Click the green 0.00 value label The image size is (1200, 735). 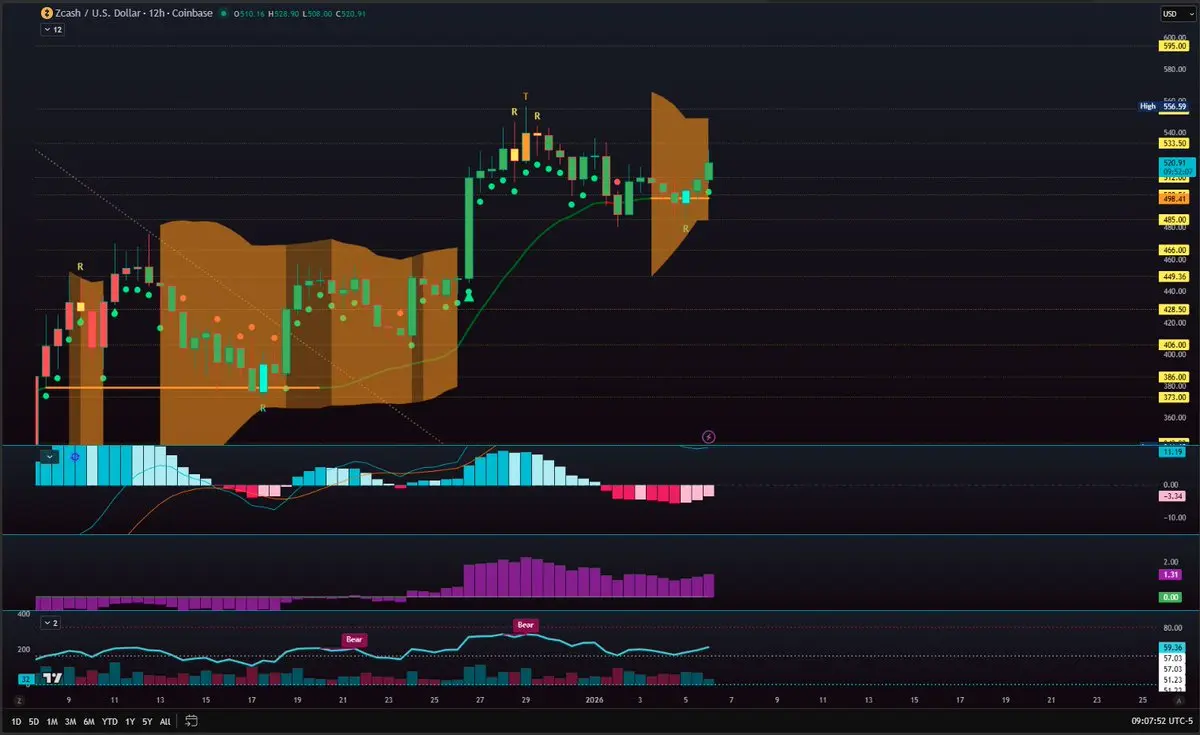(1171, 597)
